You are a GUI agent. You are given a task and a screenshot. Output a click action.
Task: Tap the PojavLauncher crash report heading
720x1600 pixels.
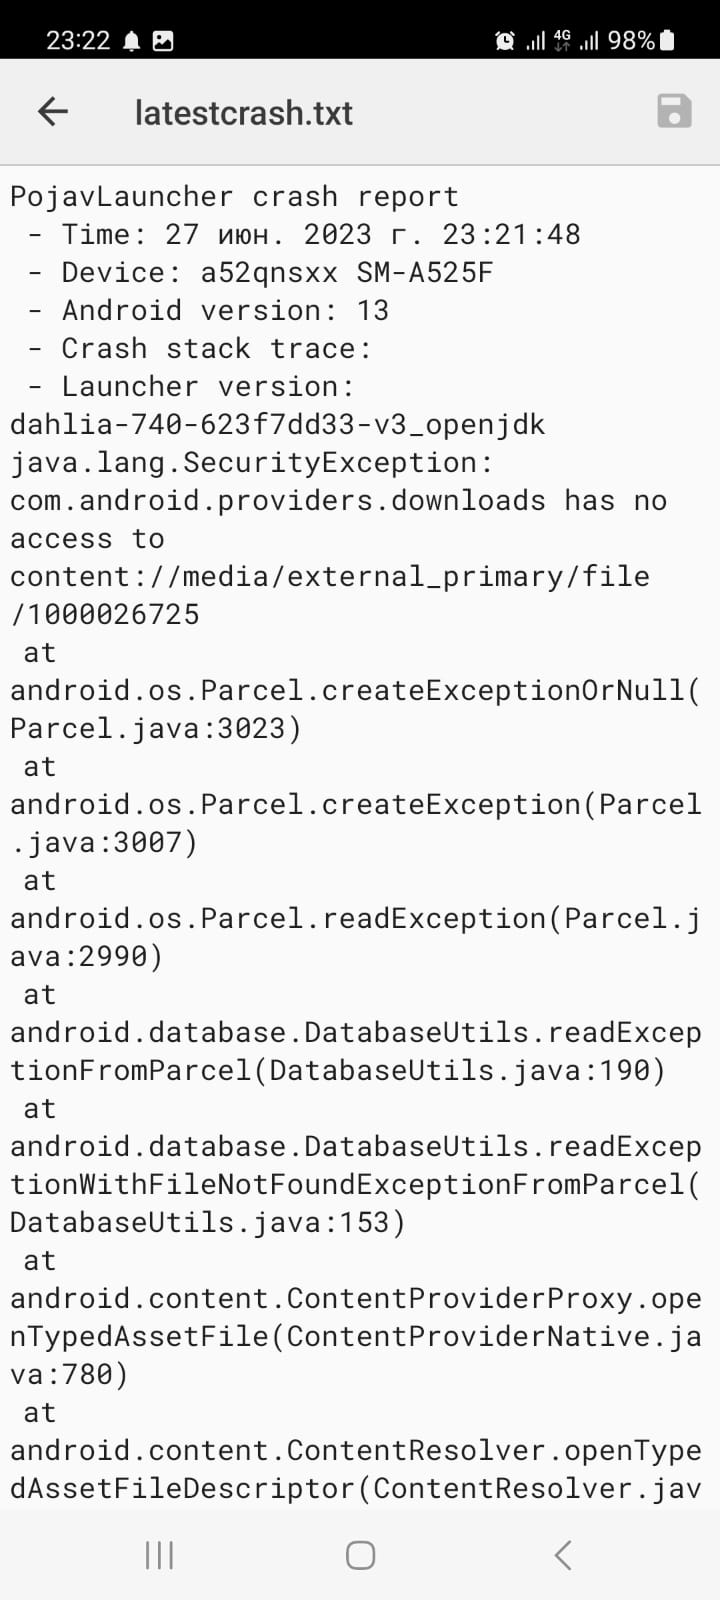(233, 196)
